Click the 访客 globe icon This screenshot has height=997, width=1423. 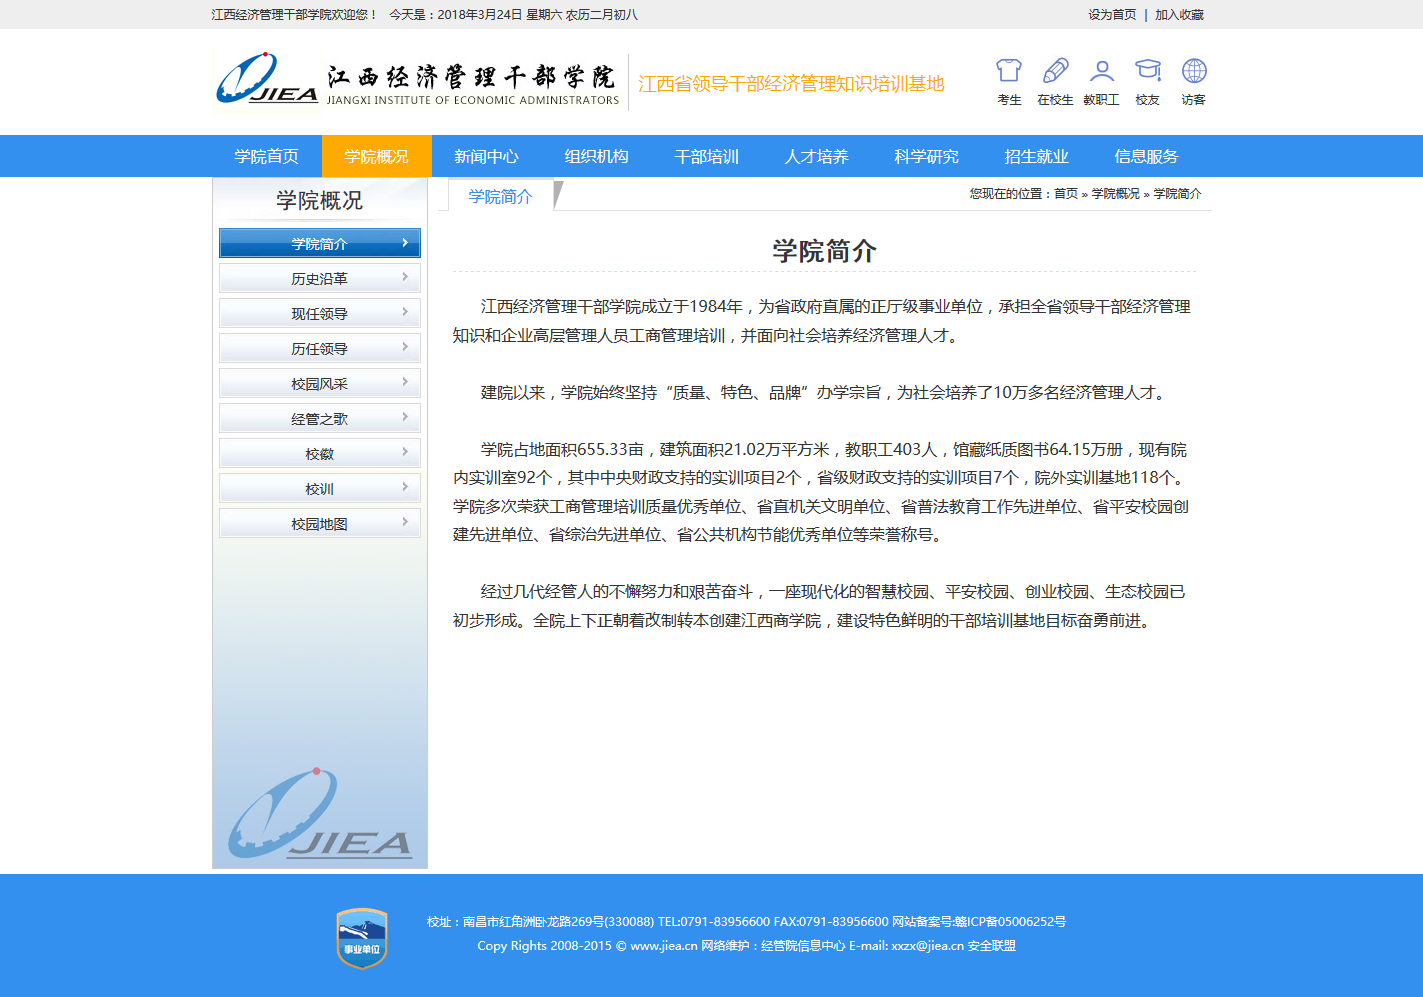tap(1194, 70)
